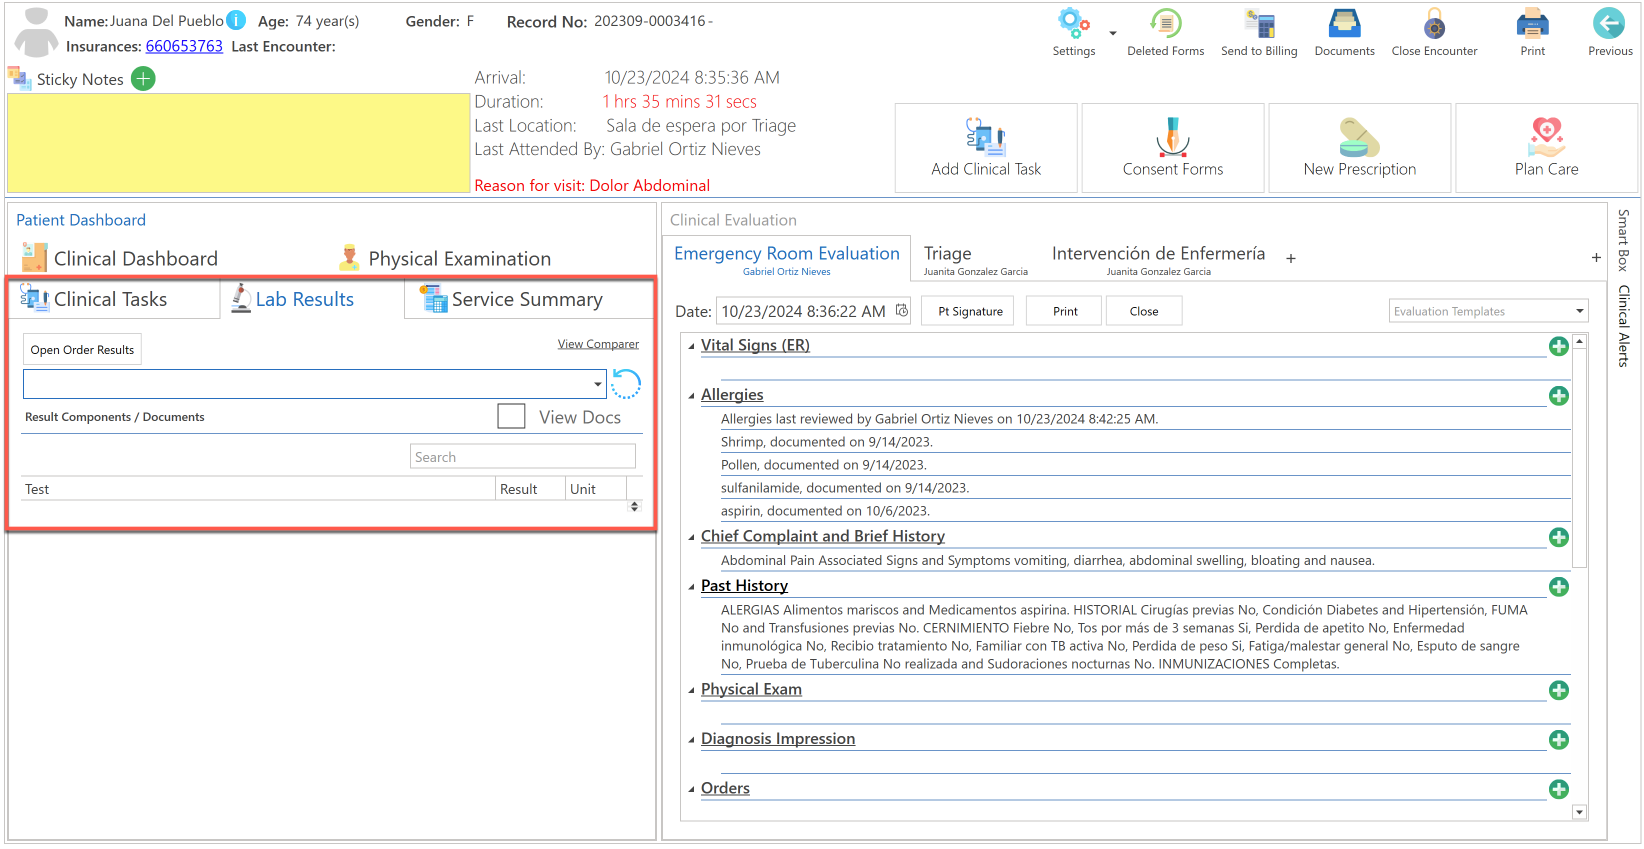The height and width of the screenshot is (849, 1644).
Task: Open the calendar picker next to the Date field
Action: pos(902,311)
